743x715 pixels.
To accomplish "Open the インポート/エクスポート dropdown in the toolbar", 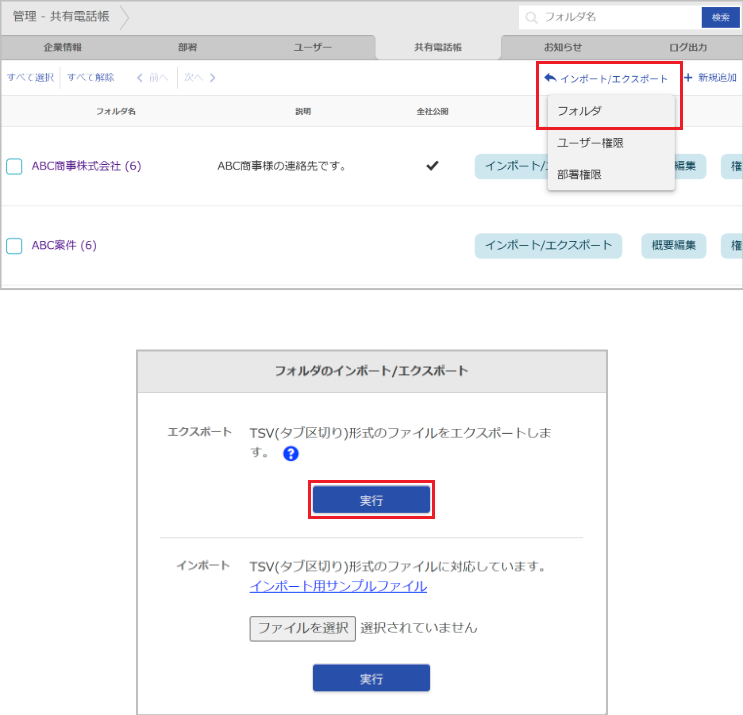I will pos(606,78).
